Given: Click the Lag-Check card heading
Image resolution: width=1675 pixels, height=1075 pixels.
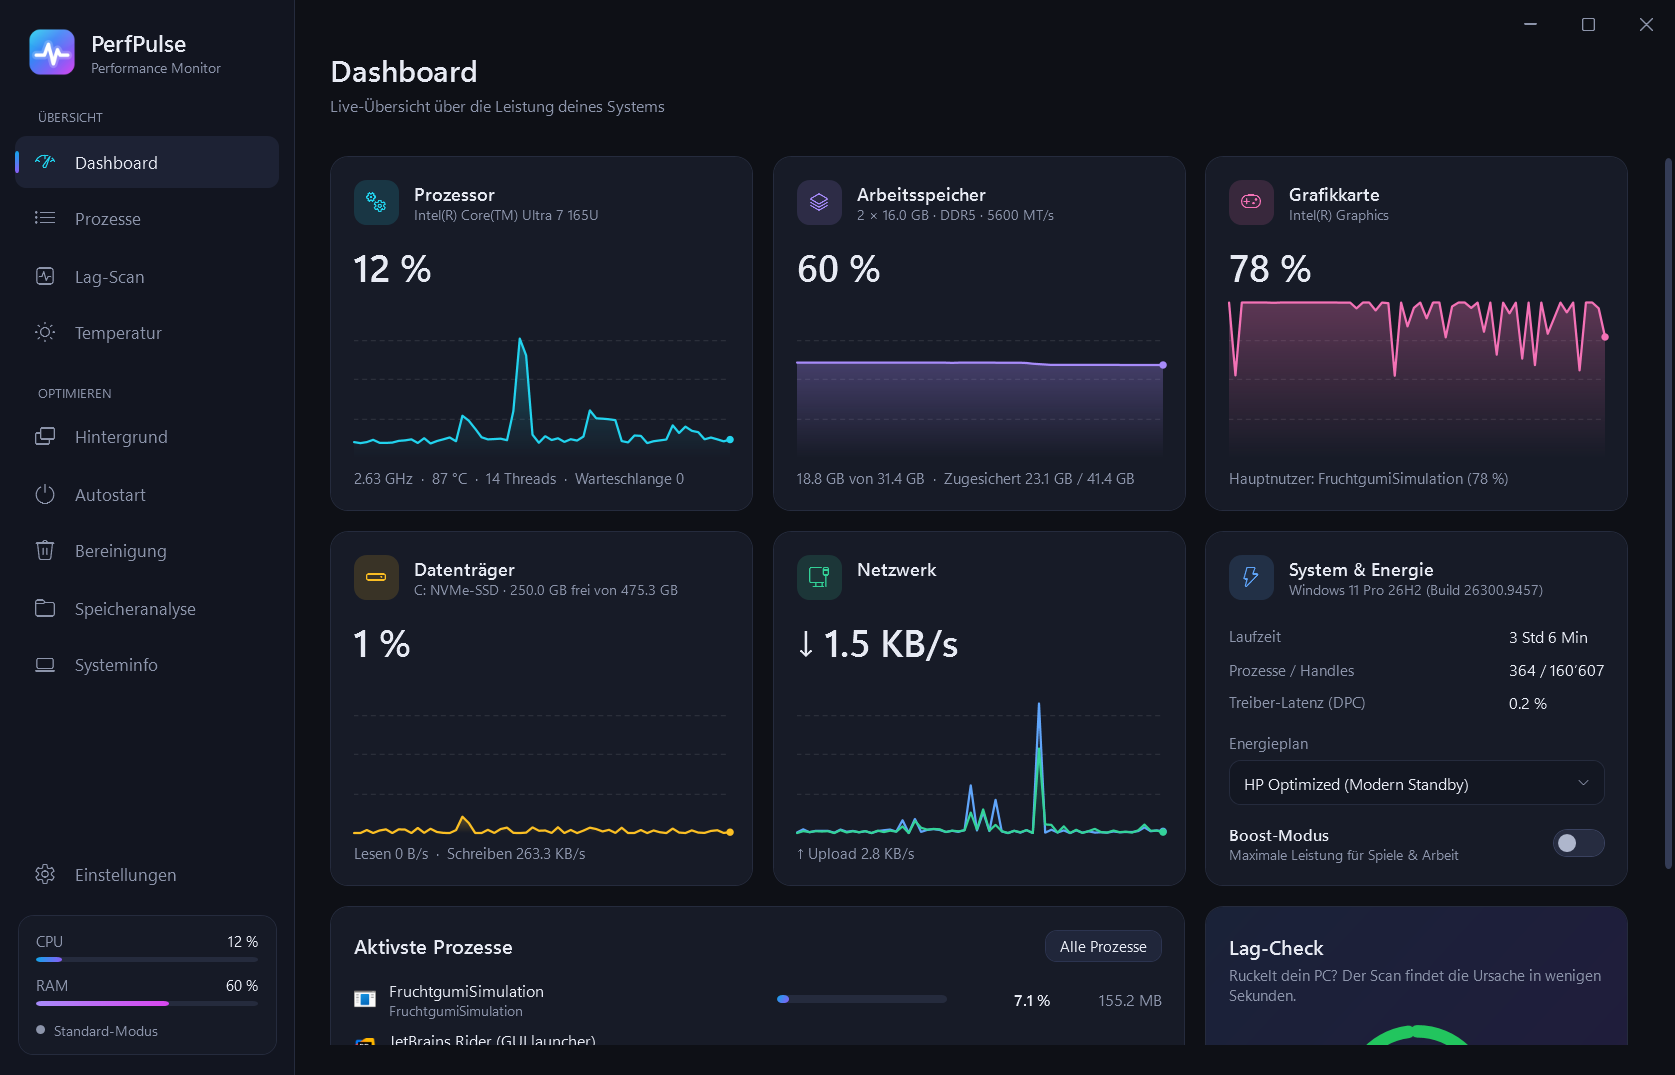Looking at the screenshot, I should coord(1276,948).
